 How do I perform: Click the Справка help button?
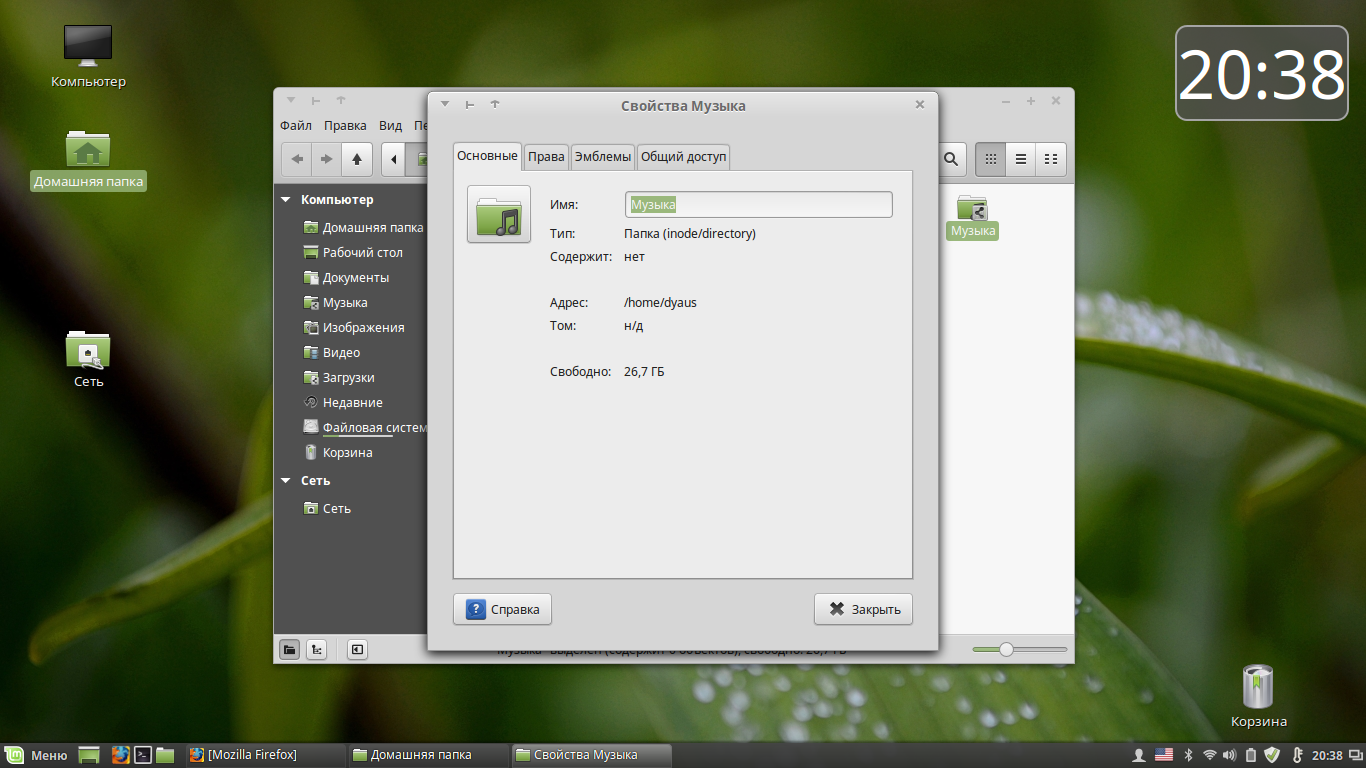[502, 609]
